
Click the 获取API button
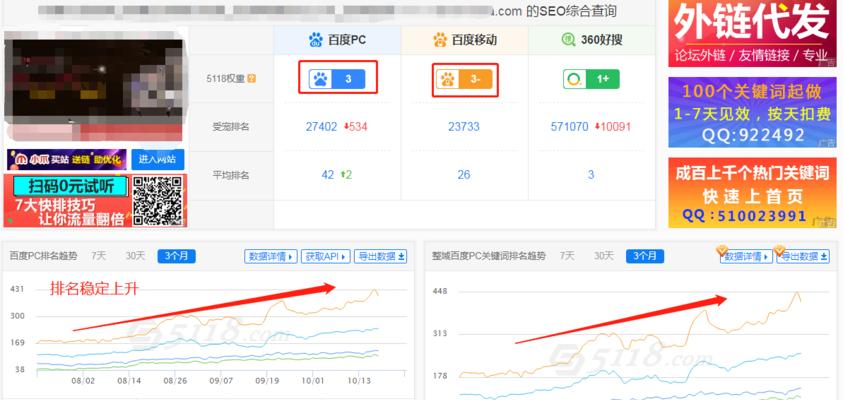[x=326, y=256]
